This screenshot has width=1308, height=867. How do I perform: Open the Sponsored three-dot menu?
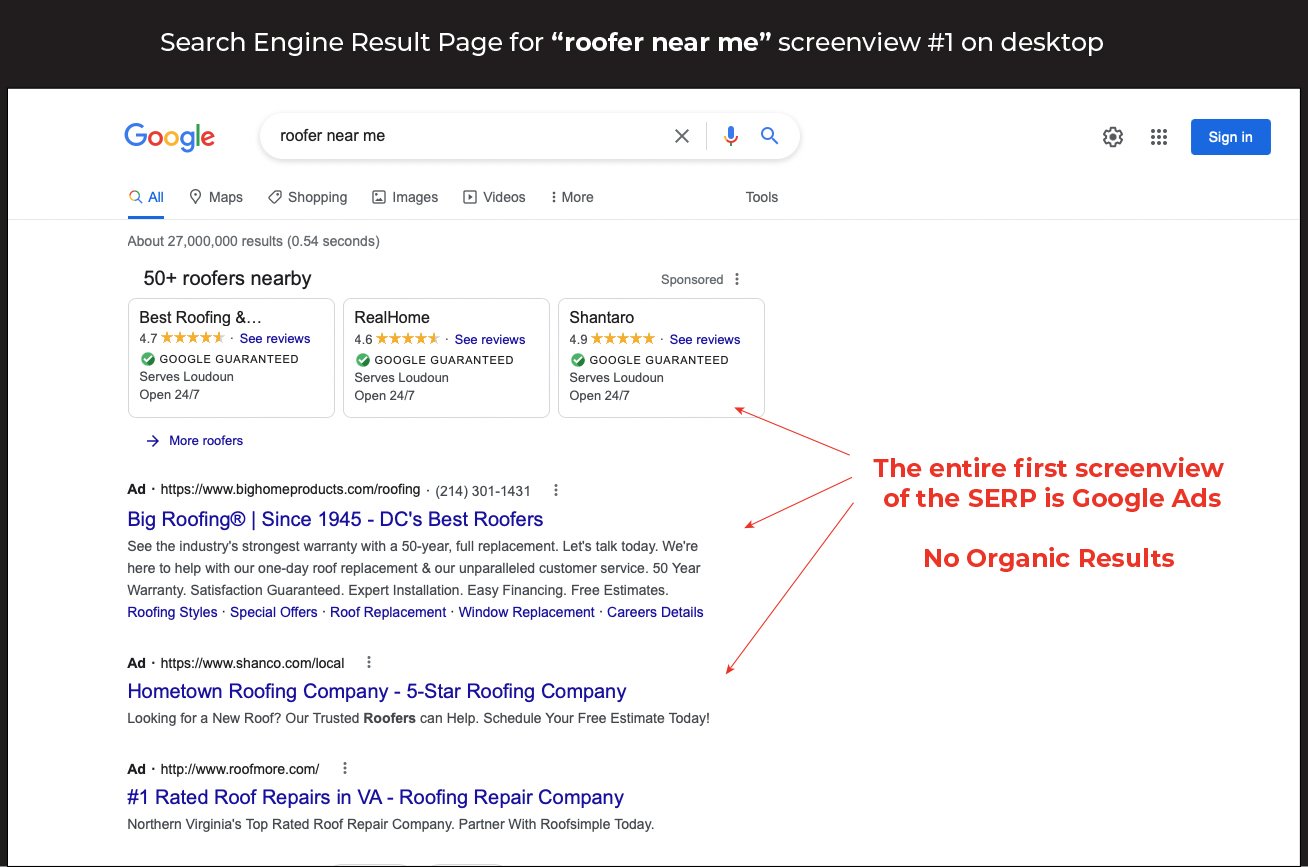[x=737, y=279]
